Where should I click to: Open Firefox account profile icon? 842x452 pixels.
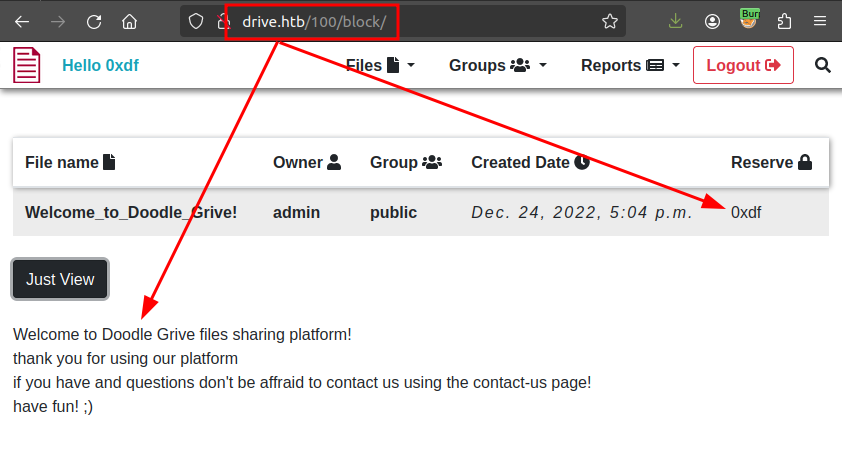point(712,21)
